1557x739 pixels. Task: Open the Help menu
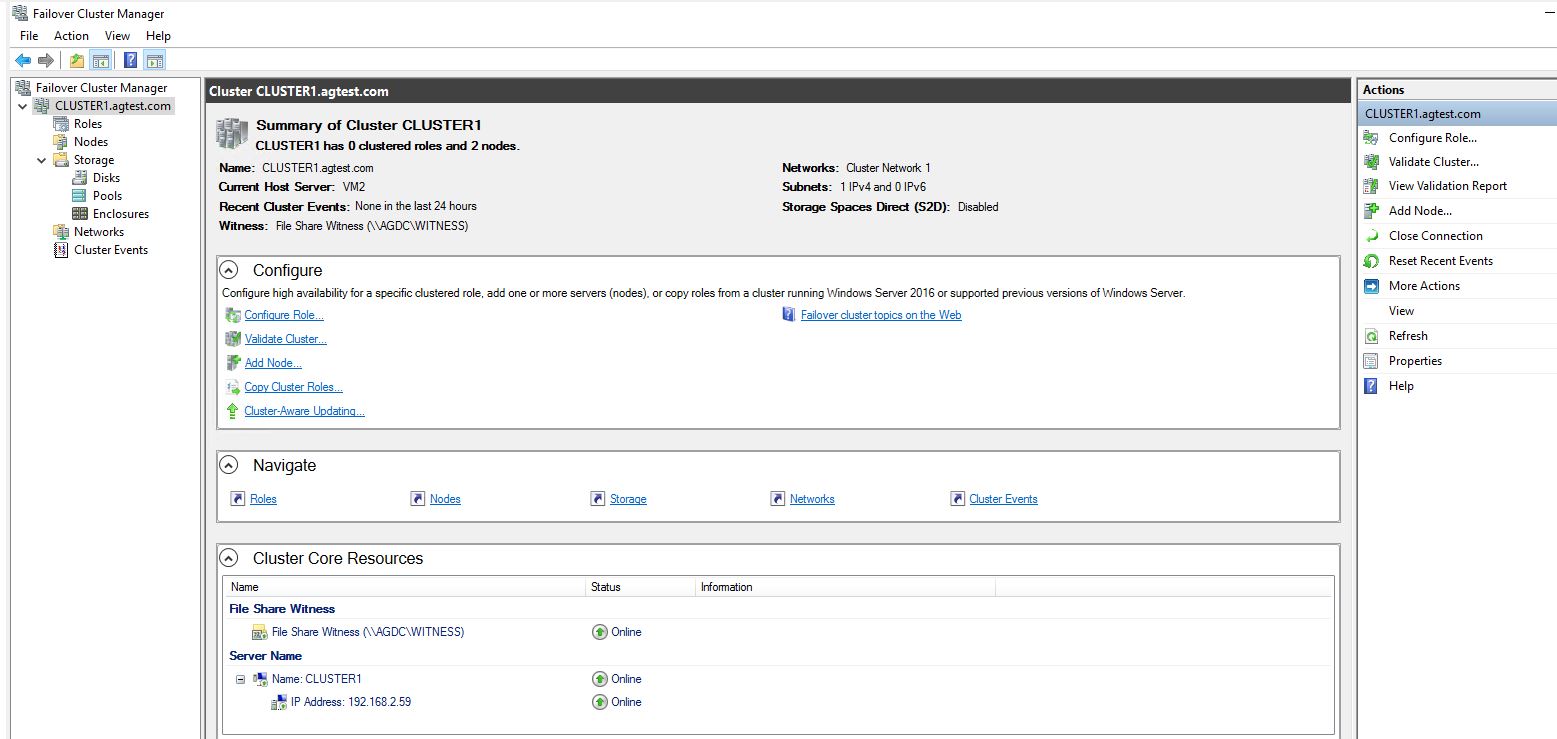(x=158, y=36)
